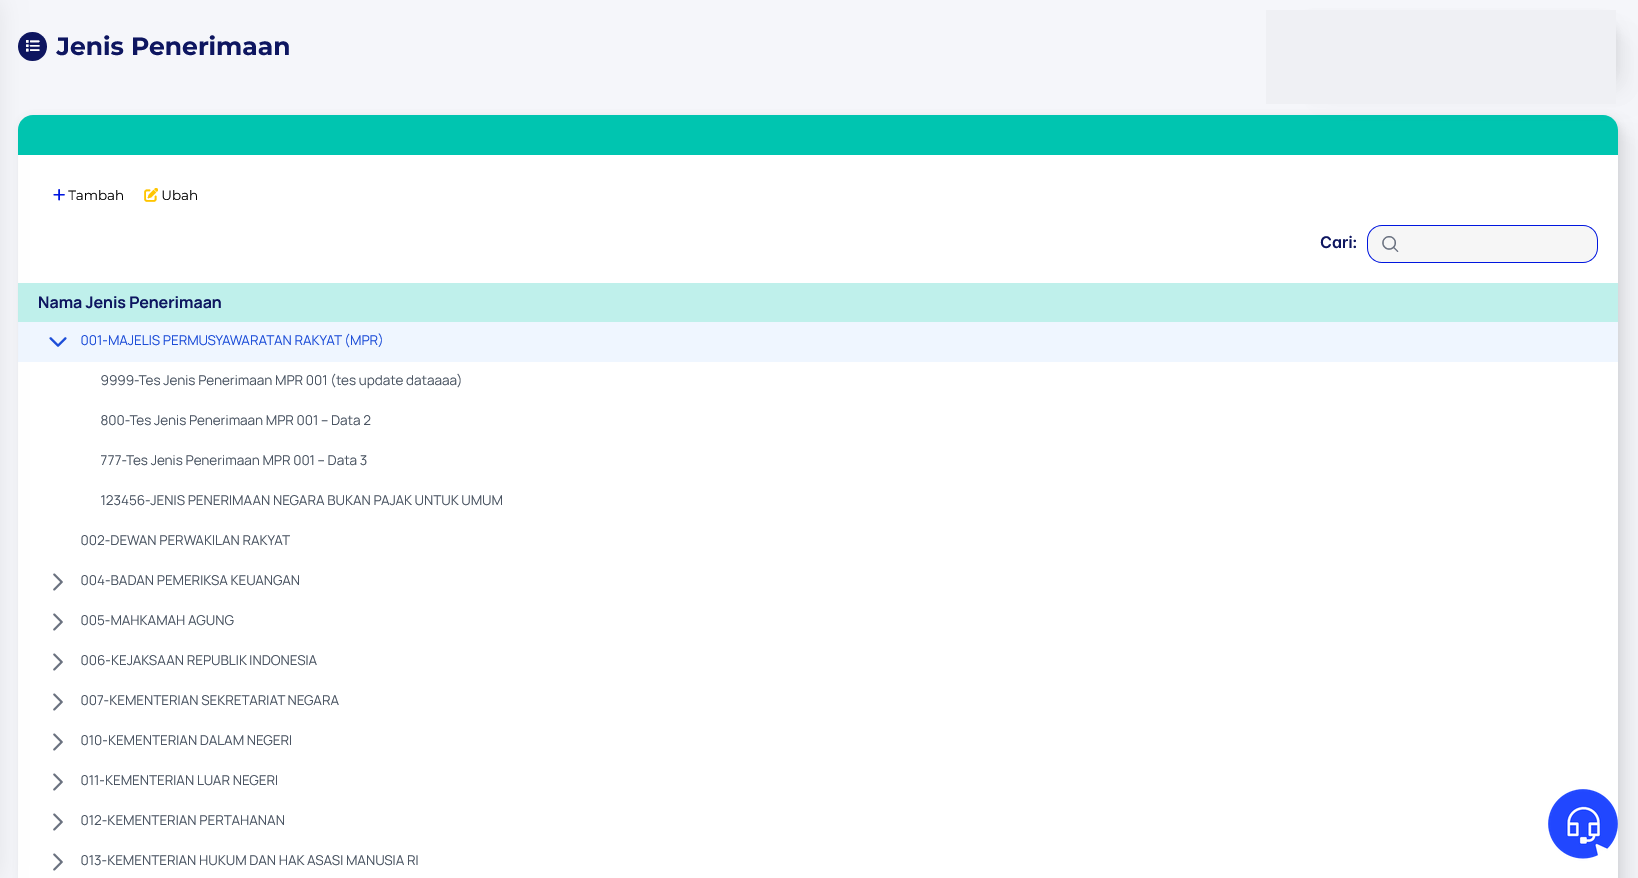Click the Jenis Penerimaan page title
Image resolution: width=1638 pixels, height=878 pixels.
[173, 46]
